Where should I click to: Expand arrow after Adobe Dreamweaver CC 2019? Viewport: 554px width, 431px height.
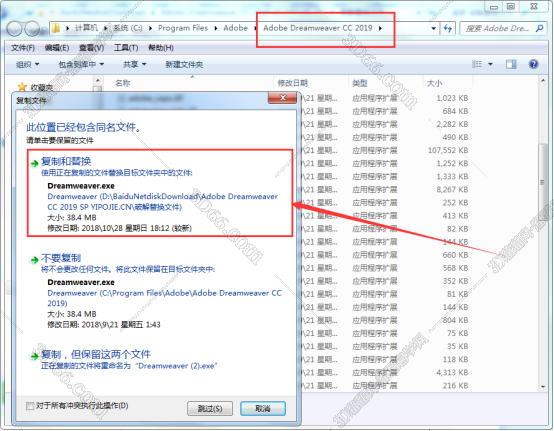[380, 28]
